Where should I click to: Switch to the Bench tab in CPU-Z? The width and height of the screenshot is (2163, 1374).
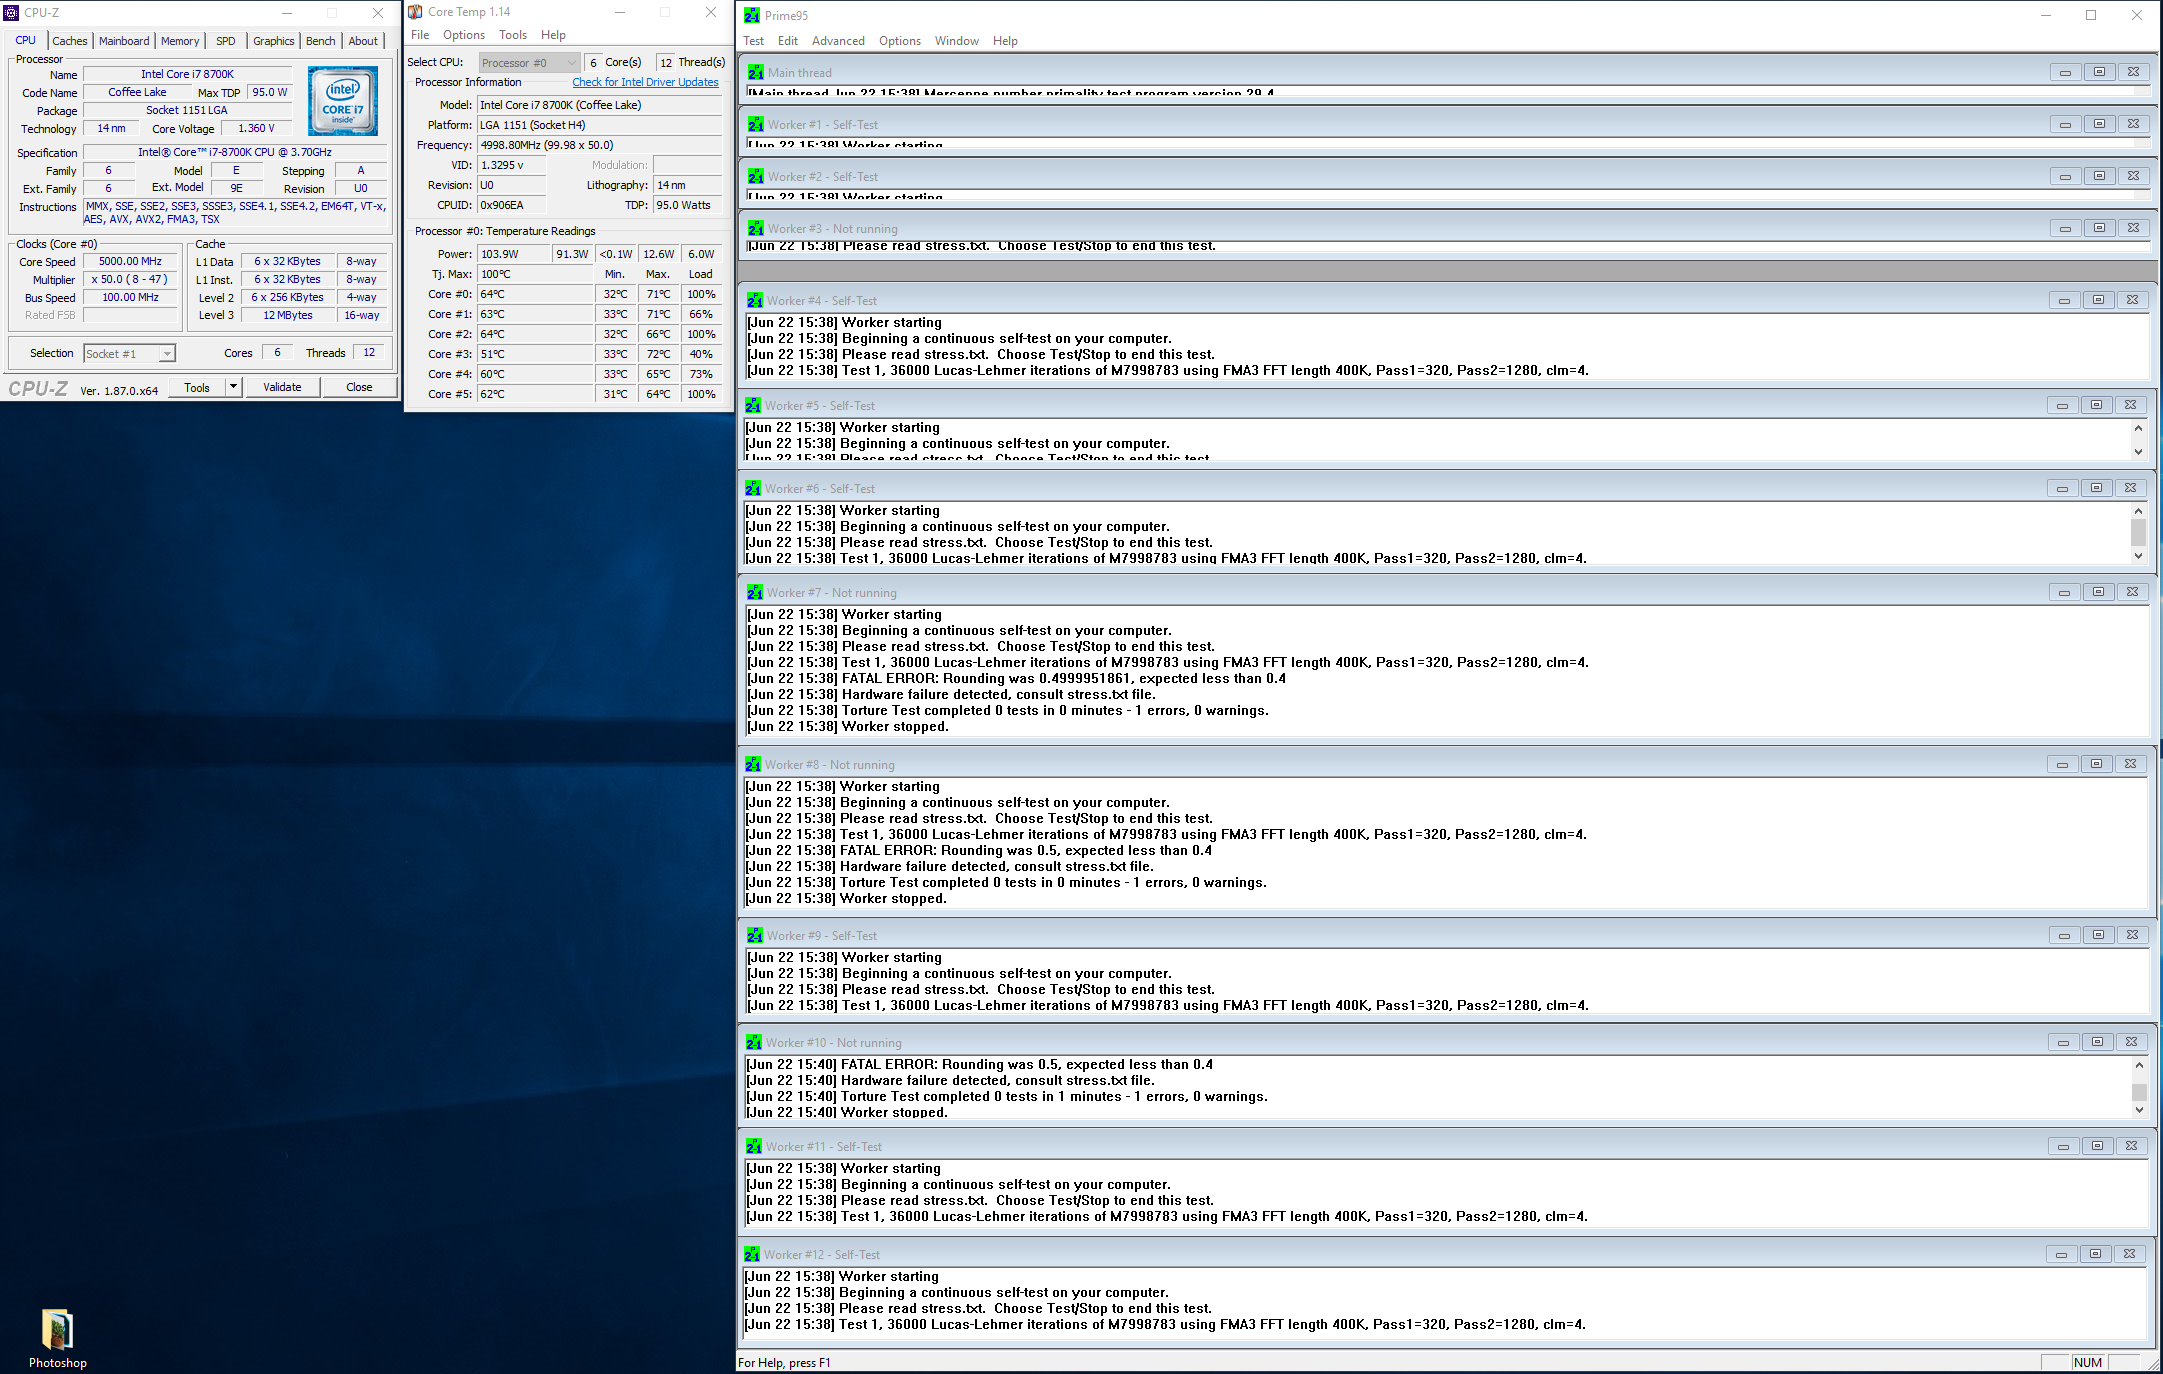point(320,41)
